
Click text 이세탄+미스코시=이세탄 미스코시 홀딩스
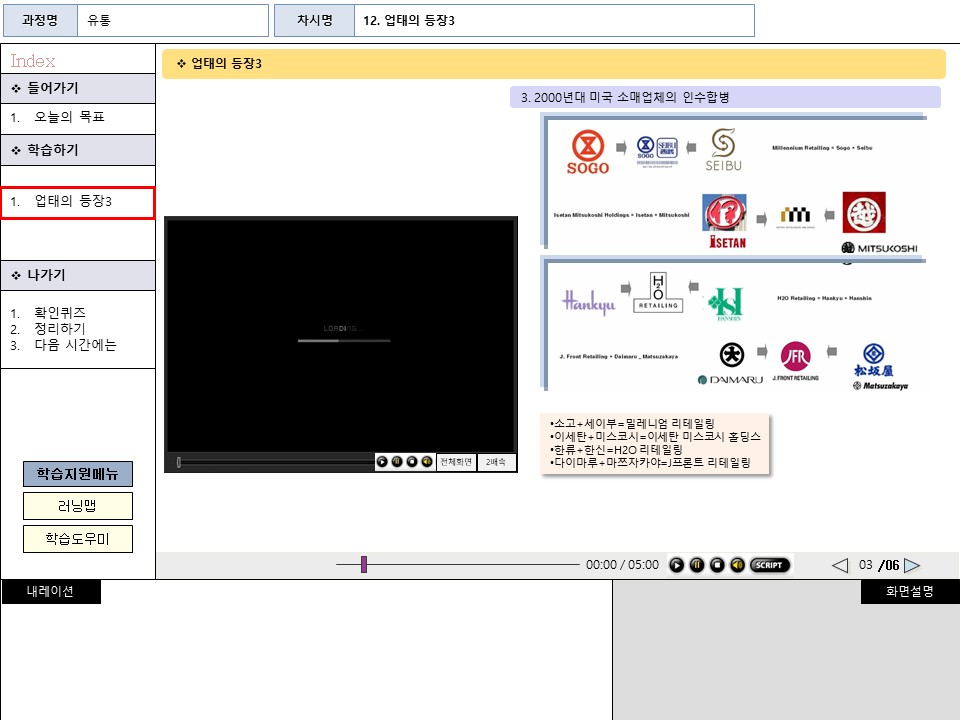click(656, 436)
